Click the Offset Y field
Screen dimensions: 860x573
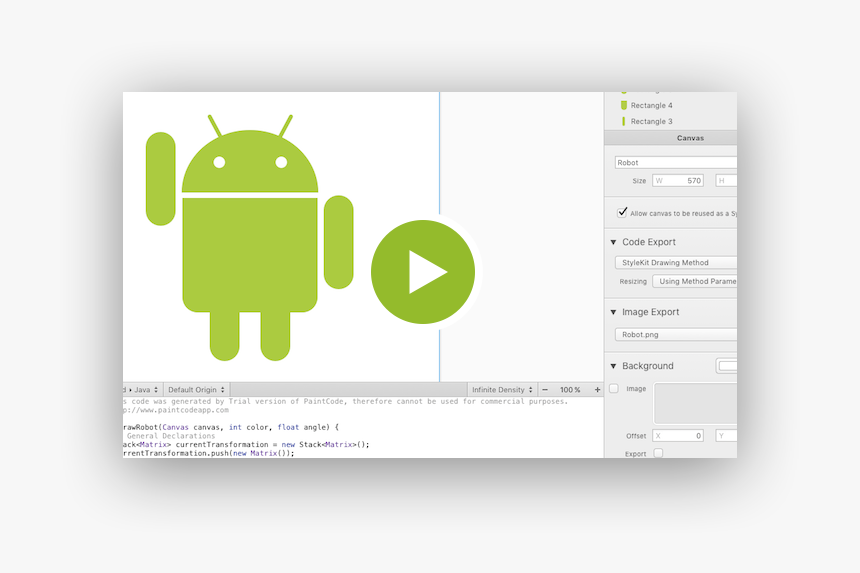726,436
